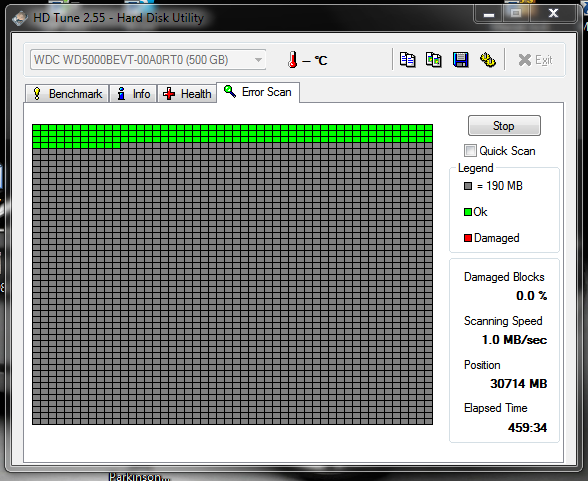This screenshot has height=481, width=588.
Task: Click the red Damaged legend swatch
Action: (468, 238)
